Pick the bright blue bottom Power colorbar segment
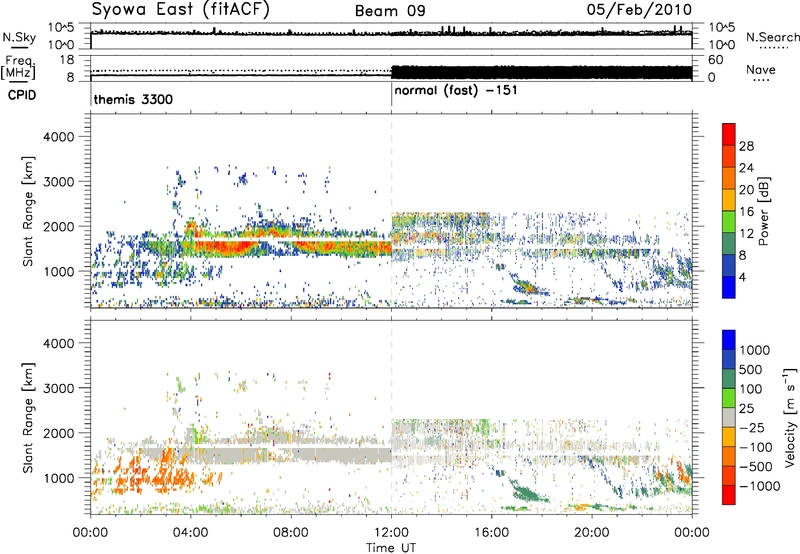Image resolution: width=800 pixels, height=554 pixels. point(729,287)
